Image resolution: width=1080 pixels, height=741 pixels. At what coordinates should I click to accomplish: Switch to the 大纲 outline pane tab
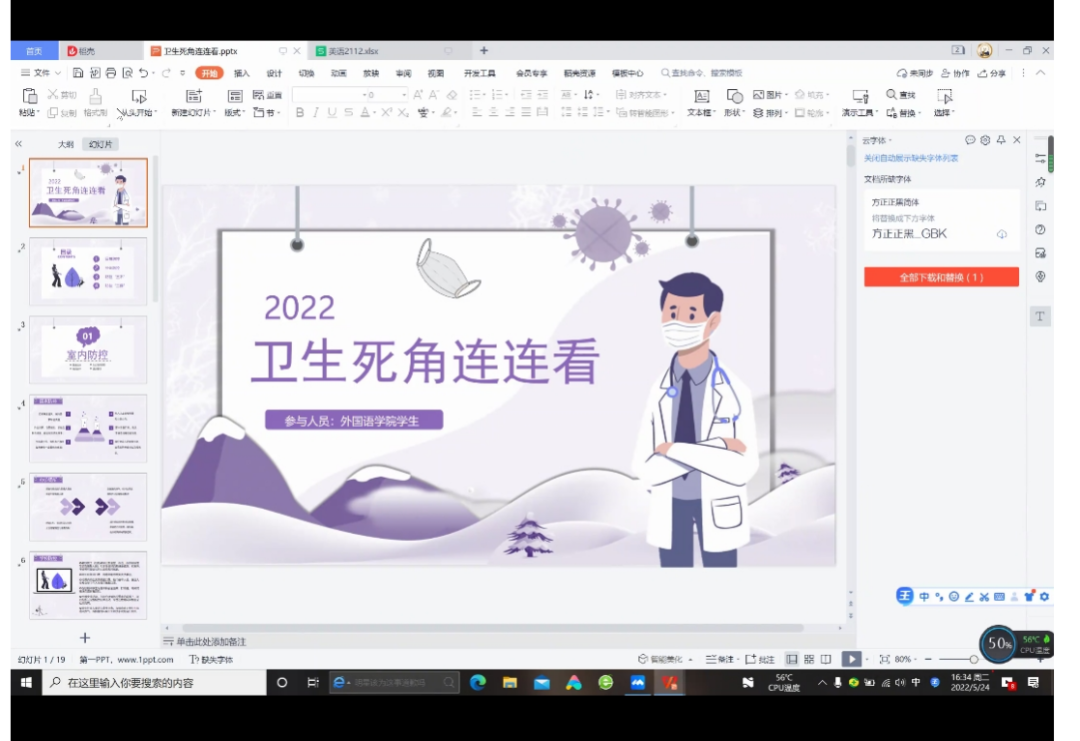tap(66, 144)
